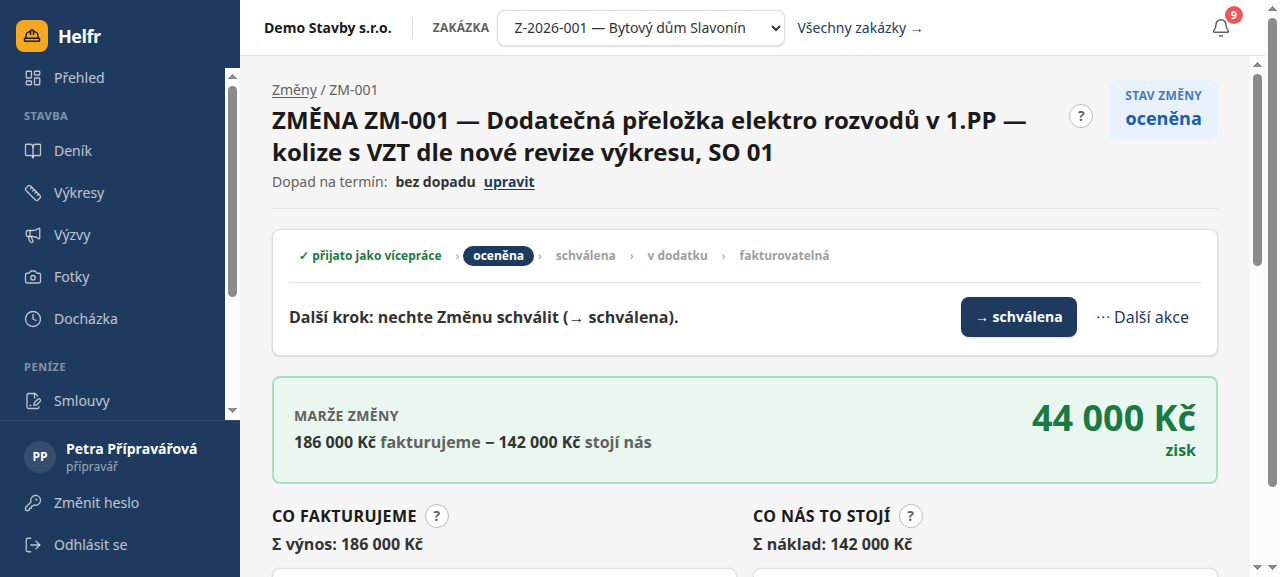The height and width of the screenshot is (577, 1280).
Task: Go to Smlouvy menu item
Action: (112, 401)
